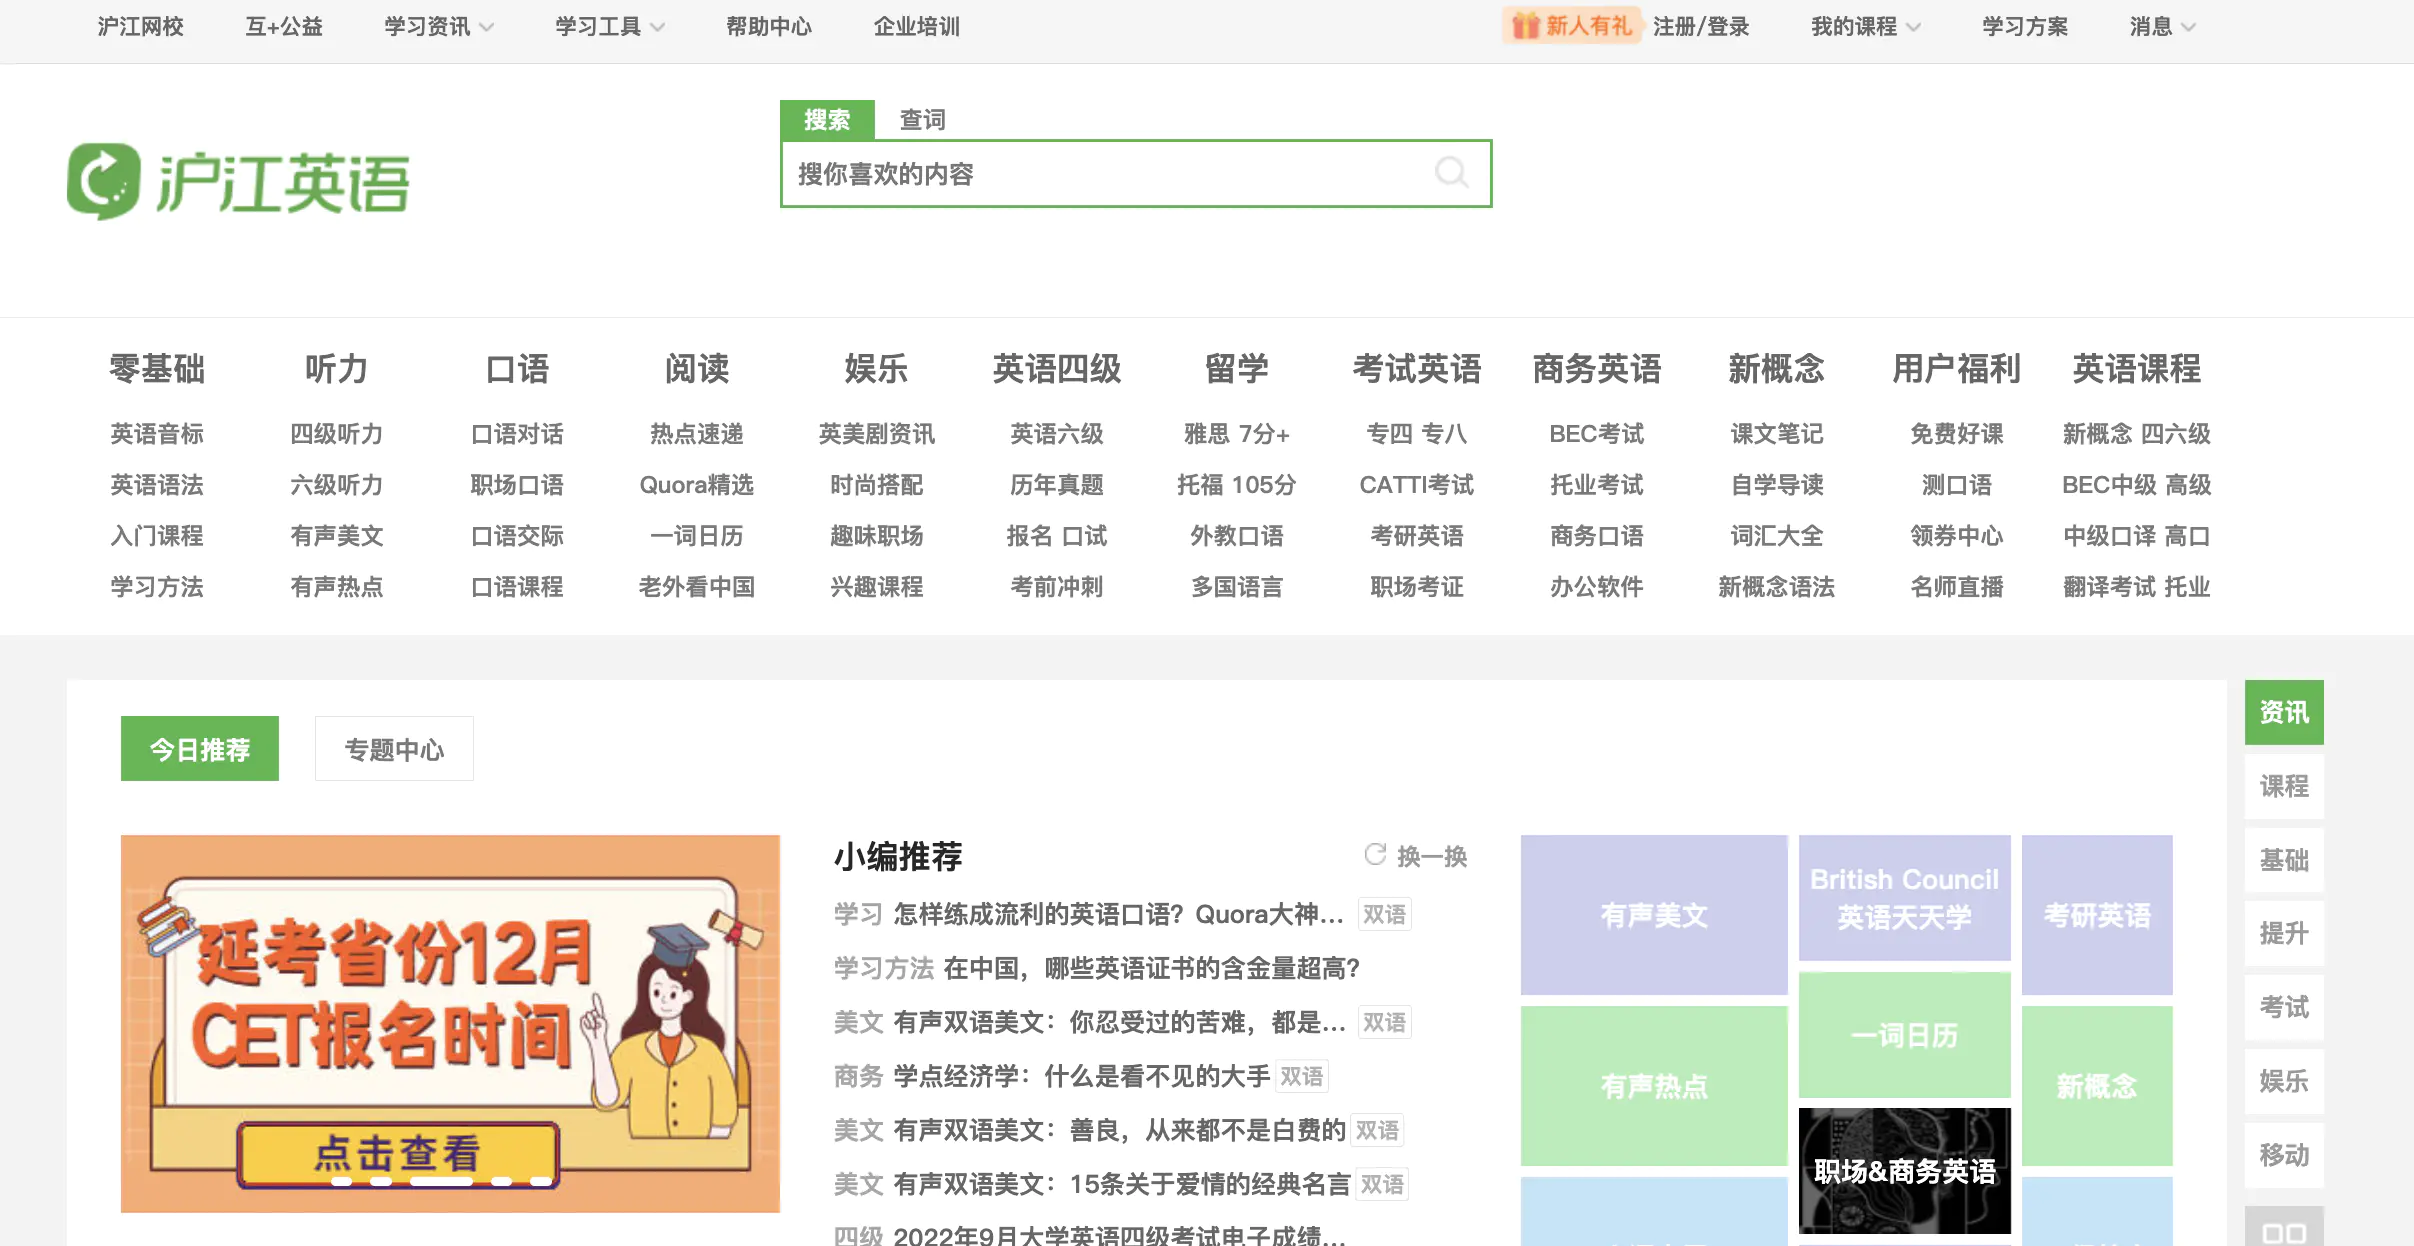2414x1246 pixels.
Task: Open the 商务英语 category
Action: (x=1597, y=369)
